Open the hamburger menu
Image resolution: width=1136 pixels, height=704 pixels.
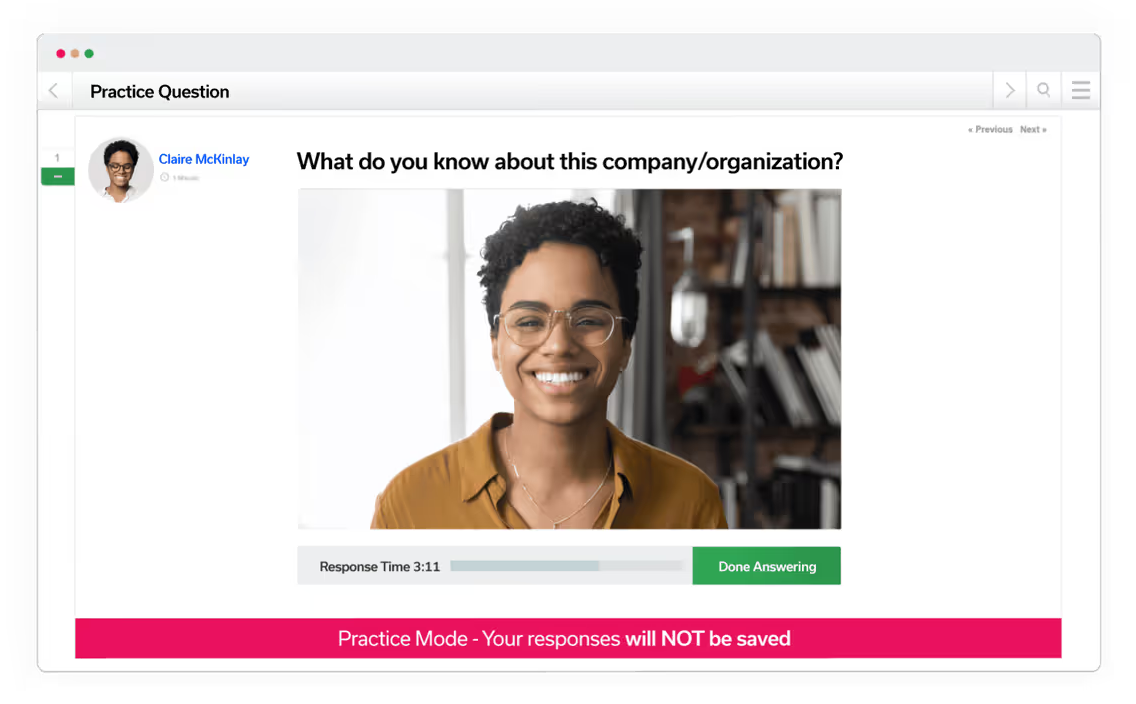tap(1081, 91)
